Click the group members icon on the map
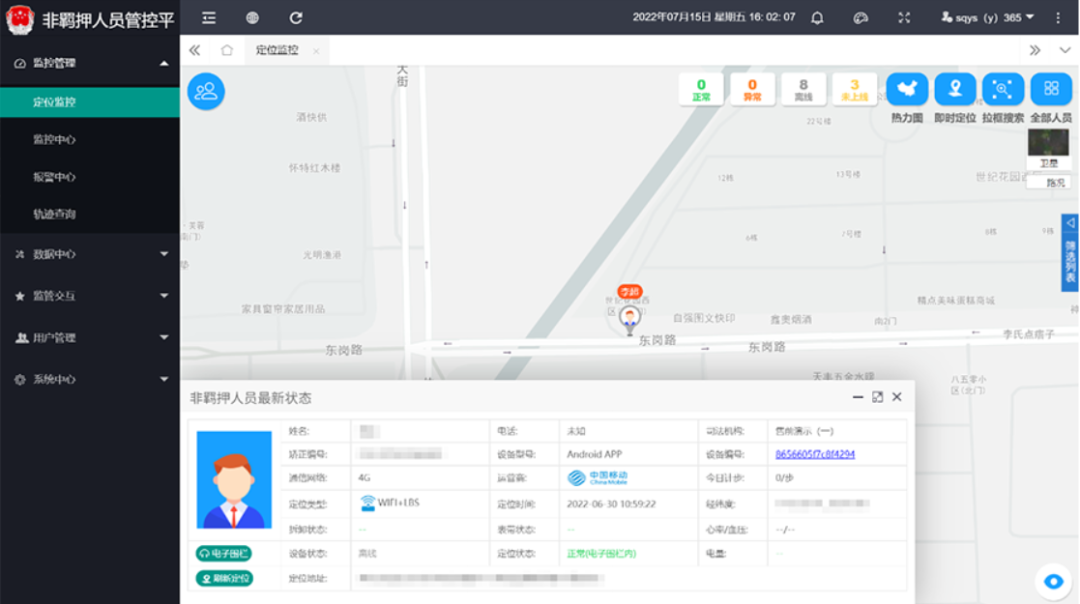Image resolution: width=1080 pixels, height=604 pixels. (206, 91)
